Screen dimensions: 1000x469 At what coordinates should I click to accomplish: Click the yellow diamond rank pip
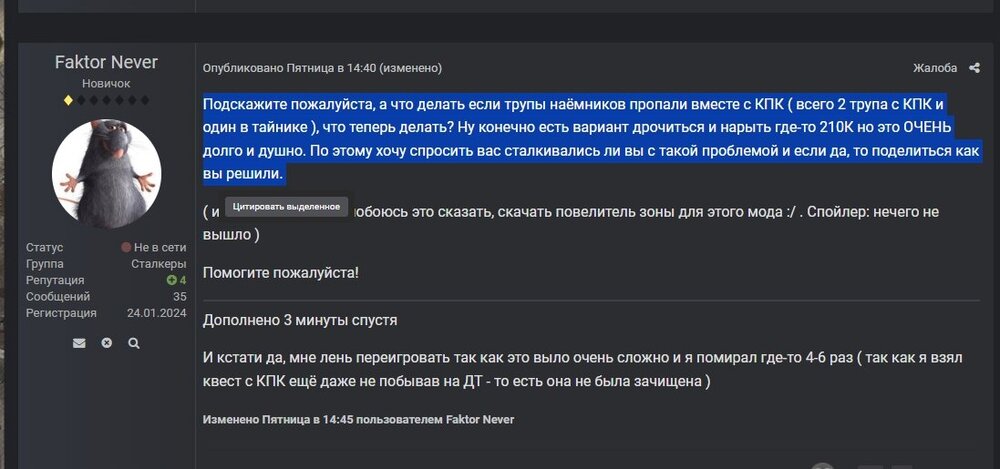[68, 101]
